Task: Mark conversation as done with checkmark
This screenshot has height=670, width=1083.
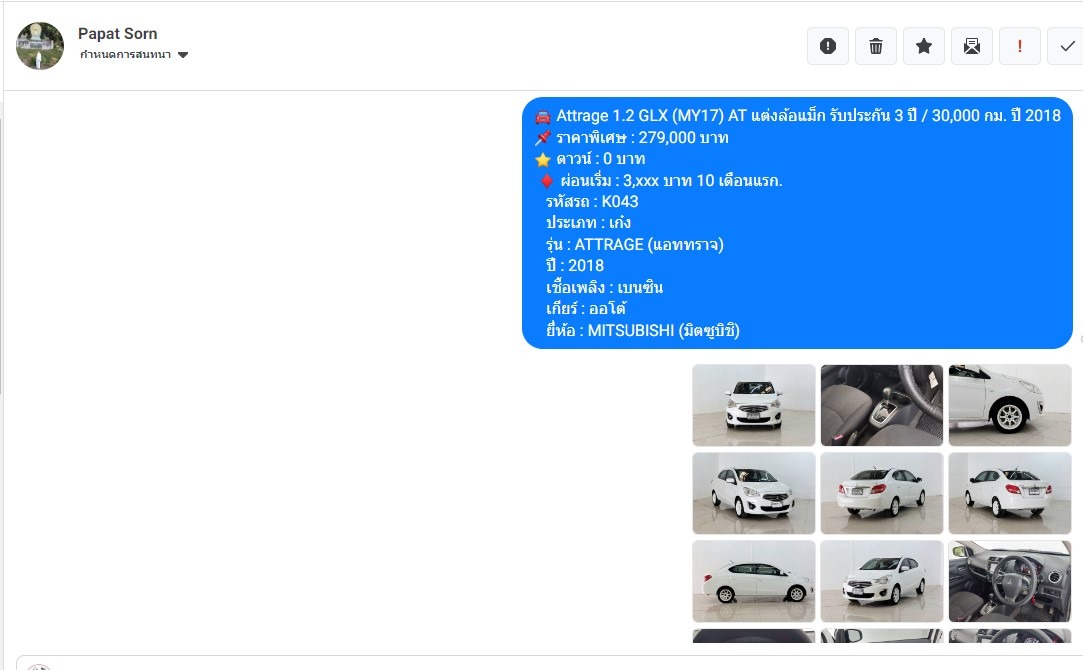Action: tap(1066, 46)
